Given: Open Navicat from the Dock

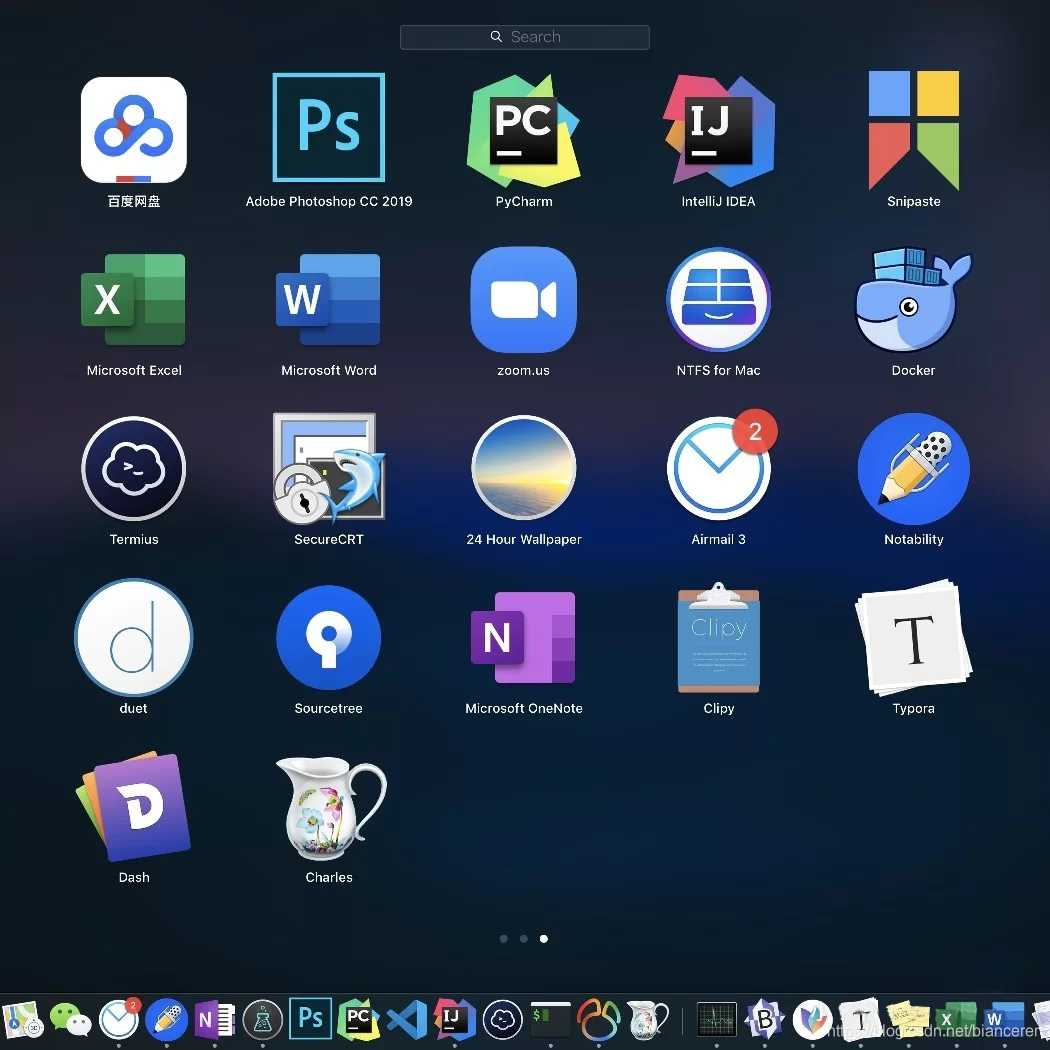Looking at the screenshot, I should click(599, 1019).
